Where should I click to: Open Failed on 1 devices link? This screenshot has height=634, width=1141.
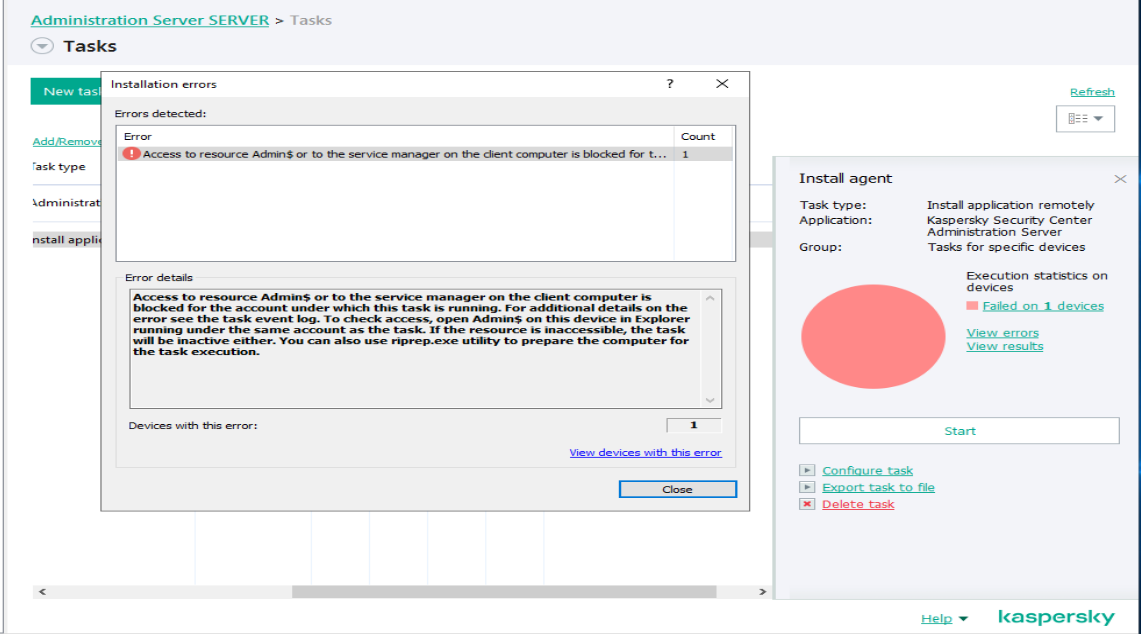1043,306
